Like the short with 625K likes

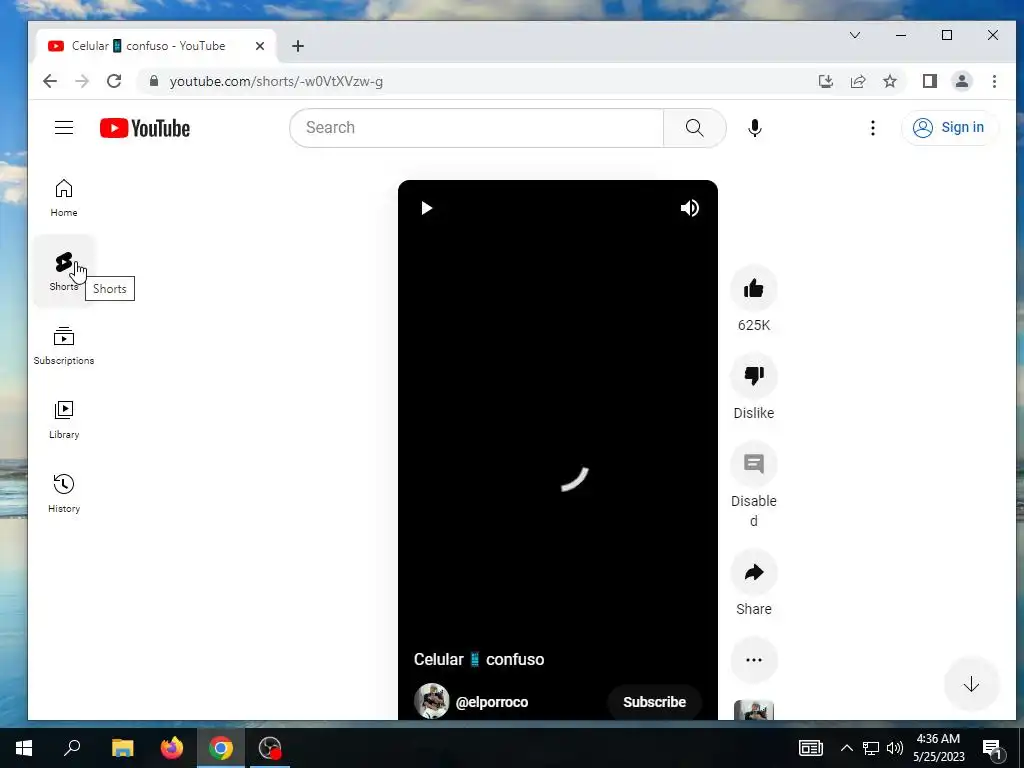pos(754,288)
